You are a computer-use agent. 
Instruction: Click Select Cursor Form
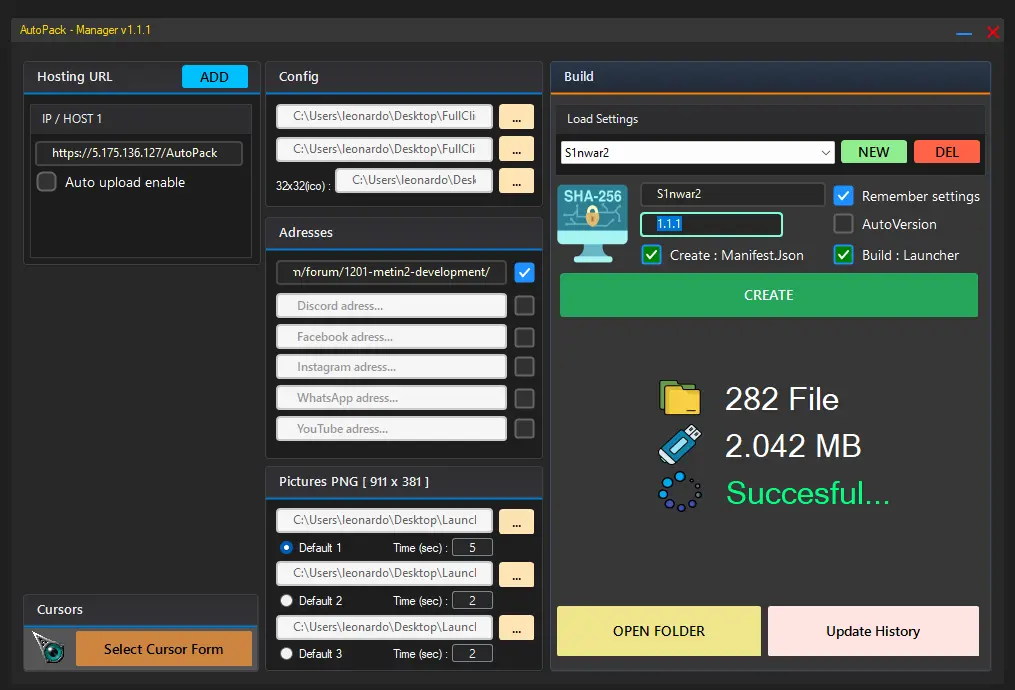[163, 648]
